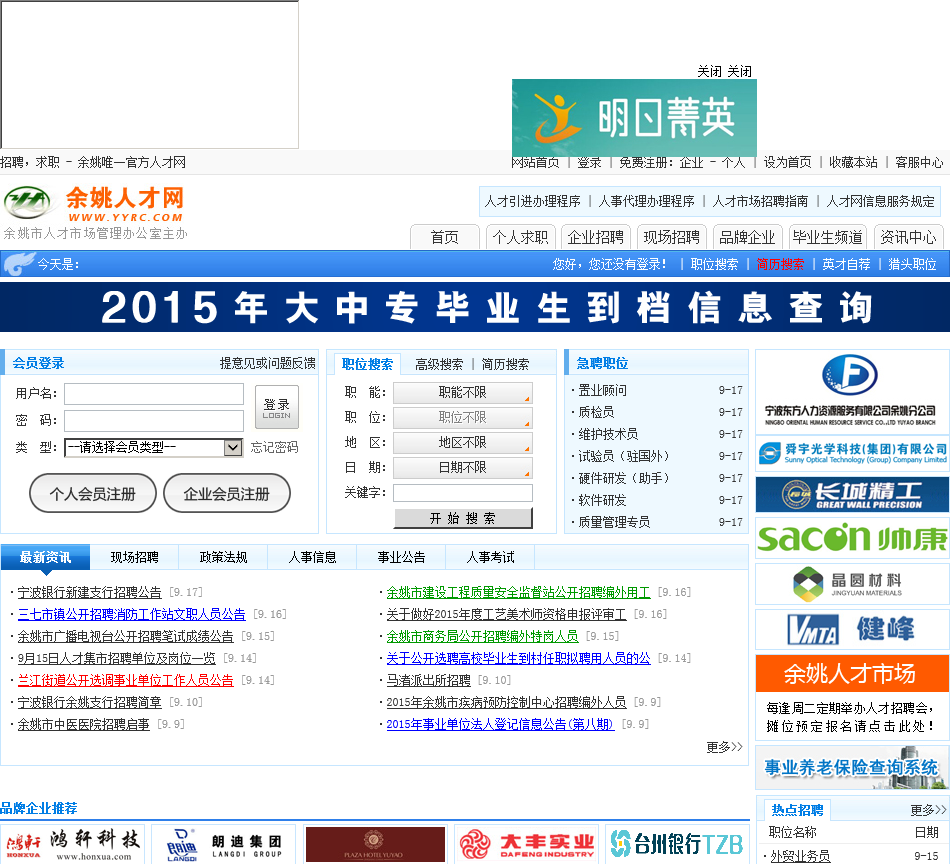Open the 职位不限 dropdown
Viewport: 950px width, 864px height.
463,417
